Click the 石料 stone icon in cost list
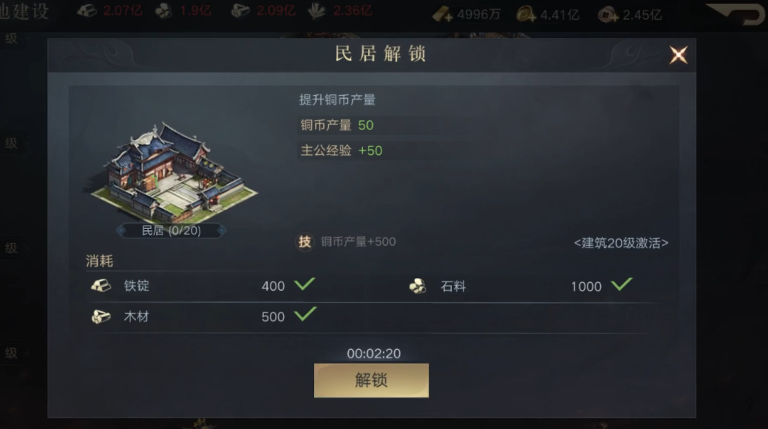Viewport: 768px width, 429px height. tap(417, 286)
